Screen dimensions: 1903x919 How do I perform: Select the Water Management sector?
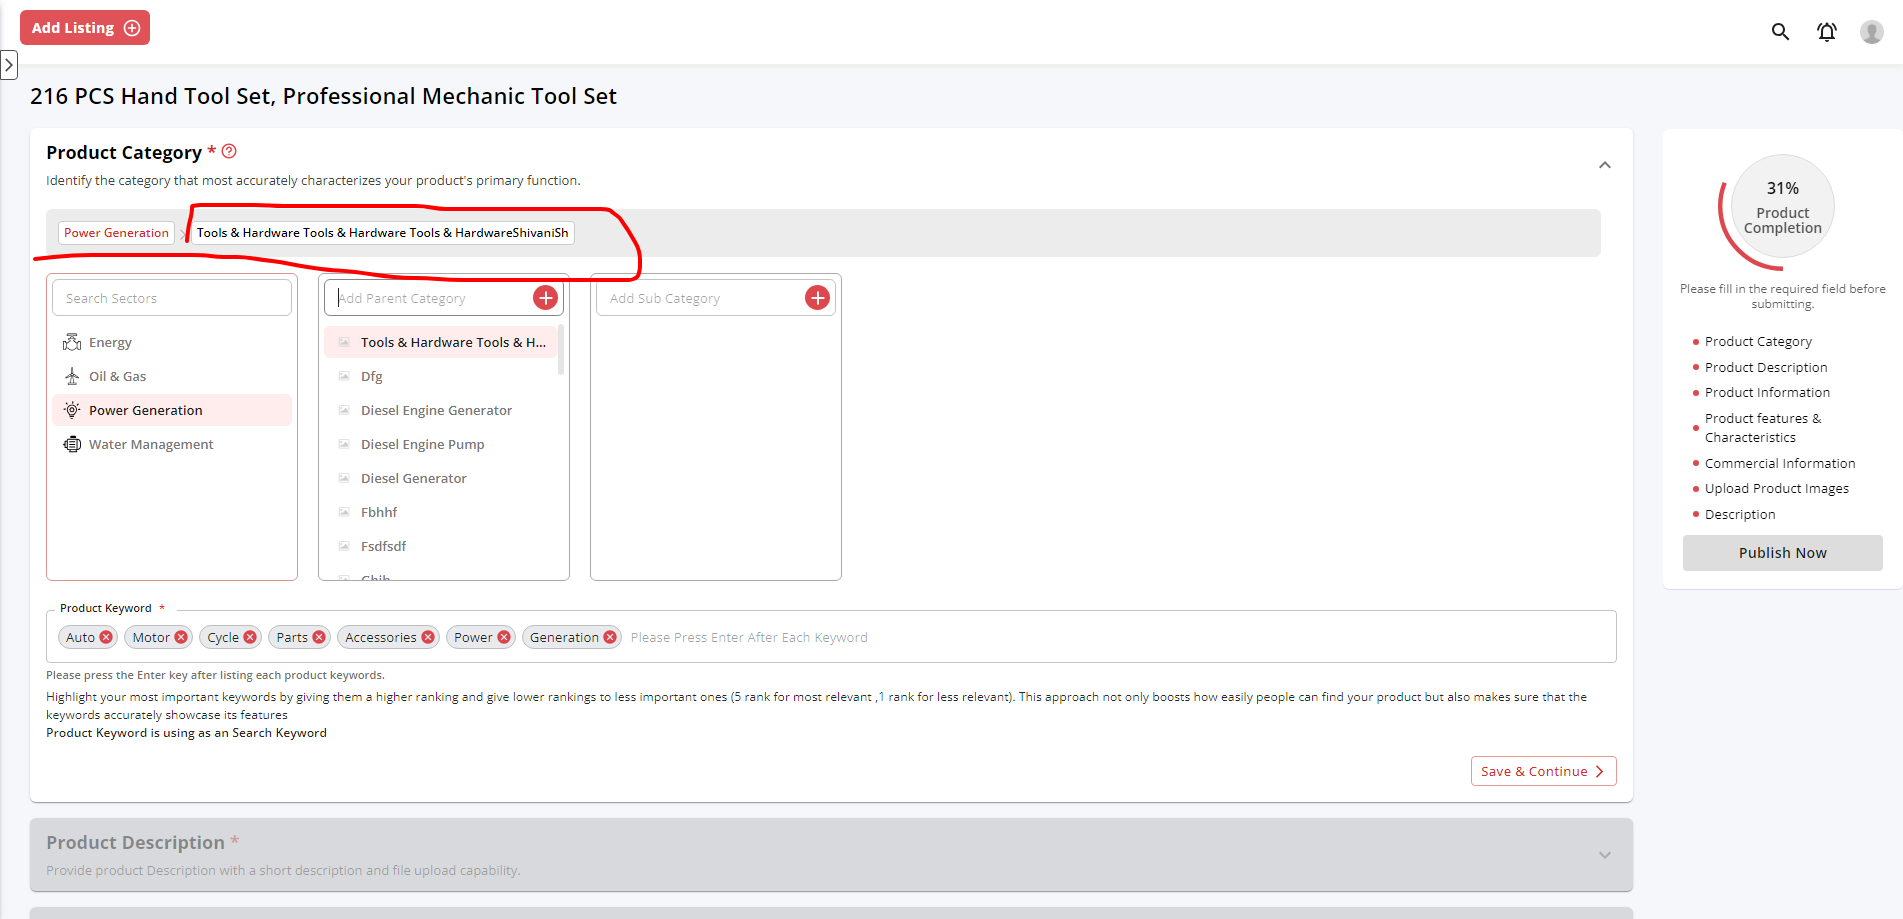tap(150, 445)
